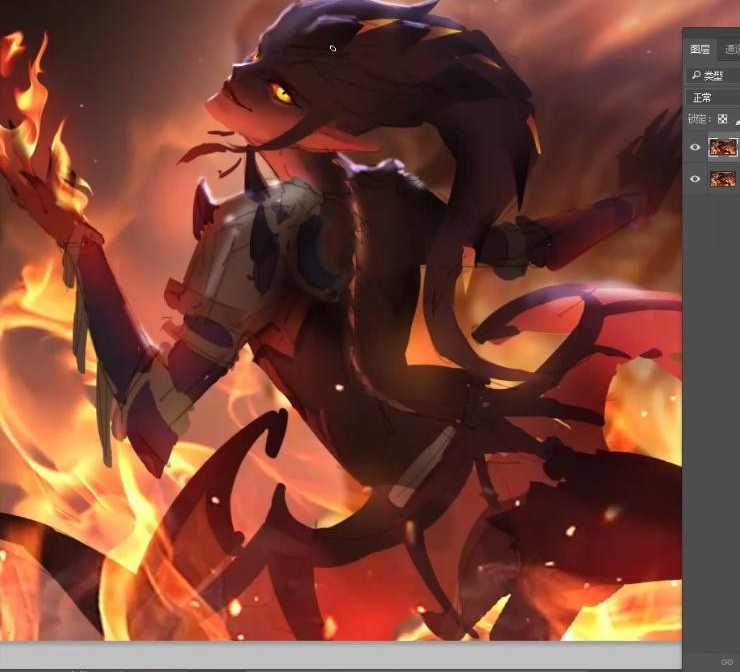Open the 类型 layer filter dropdown
Viewport: 740px width, 672px height.
tap(713, 76)
